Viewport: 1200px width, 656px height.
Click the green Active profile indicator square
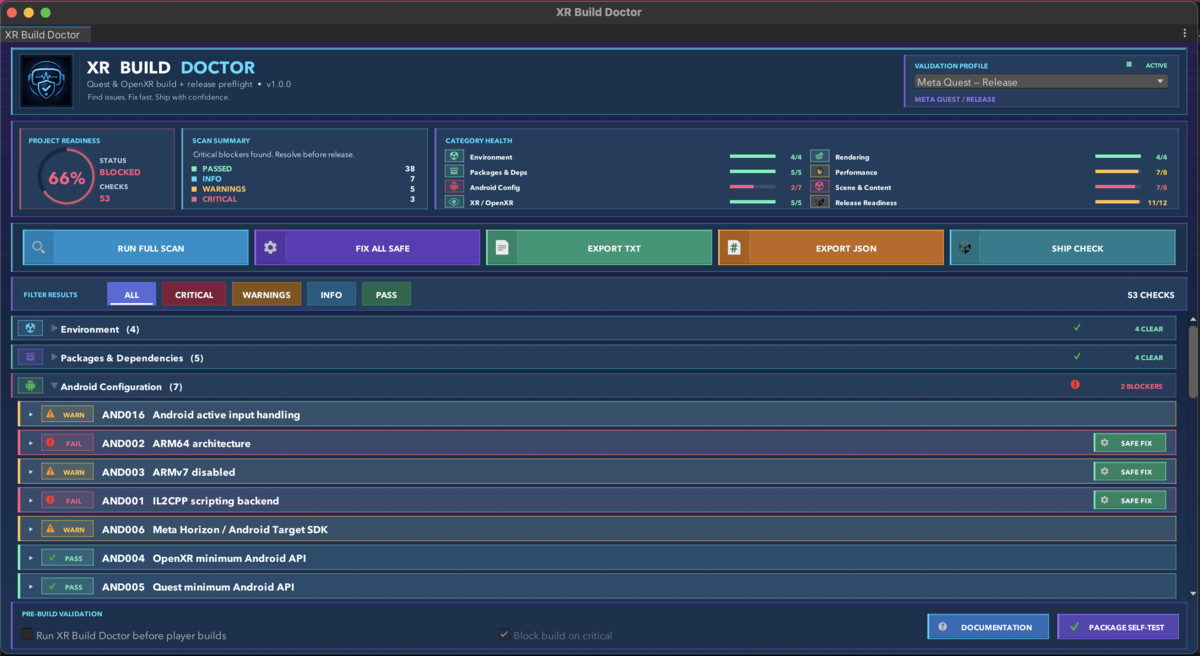pos(1129,65)
